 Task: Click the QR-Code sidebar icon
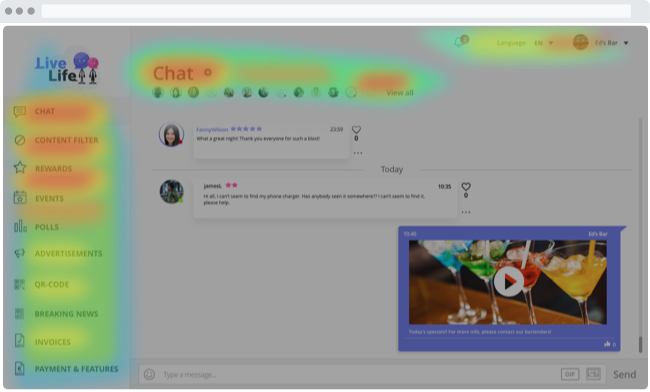tap(19, 284)
